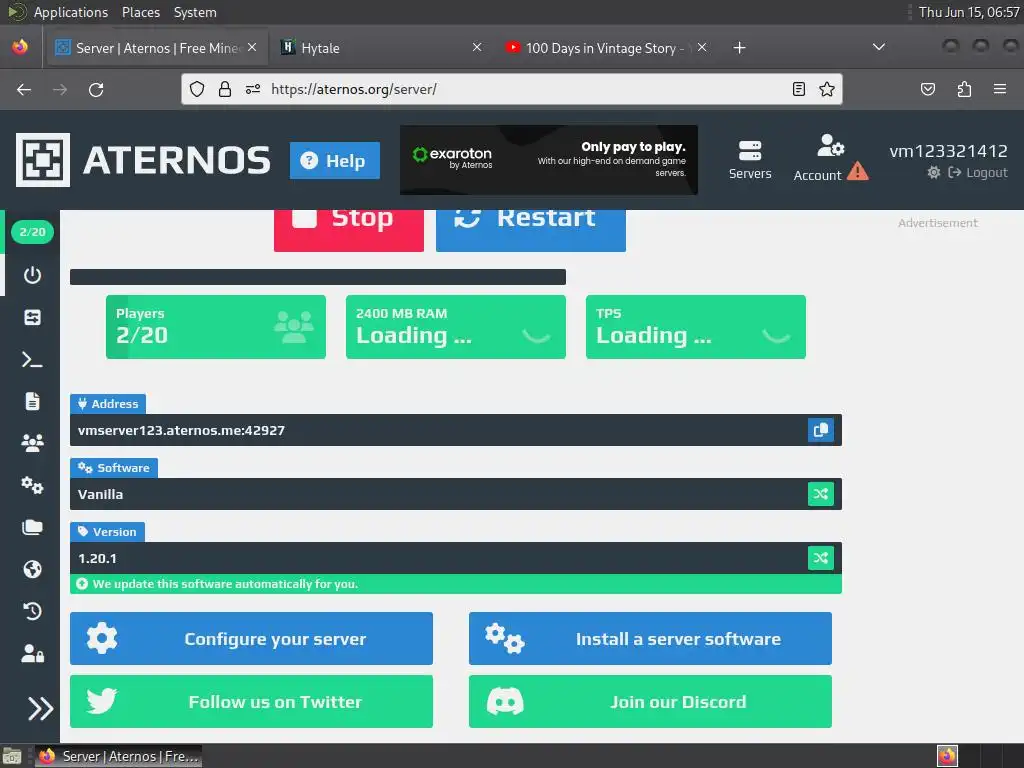Image resolution: width=1024 pixels, height=768 pixels.
Task: Bookmark this page with star icon
Action: (x=827, y=89)
